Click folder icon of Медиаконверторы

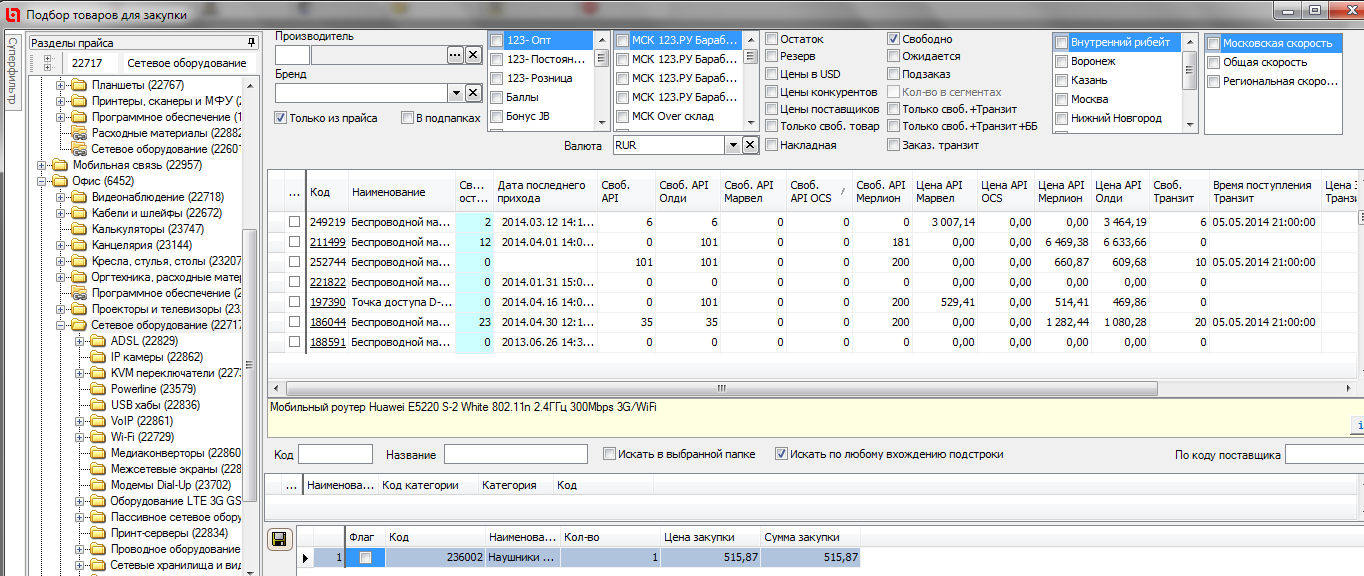tap(99, 453)
